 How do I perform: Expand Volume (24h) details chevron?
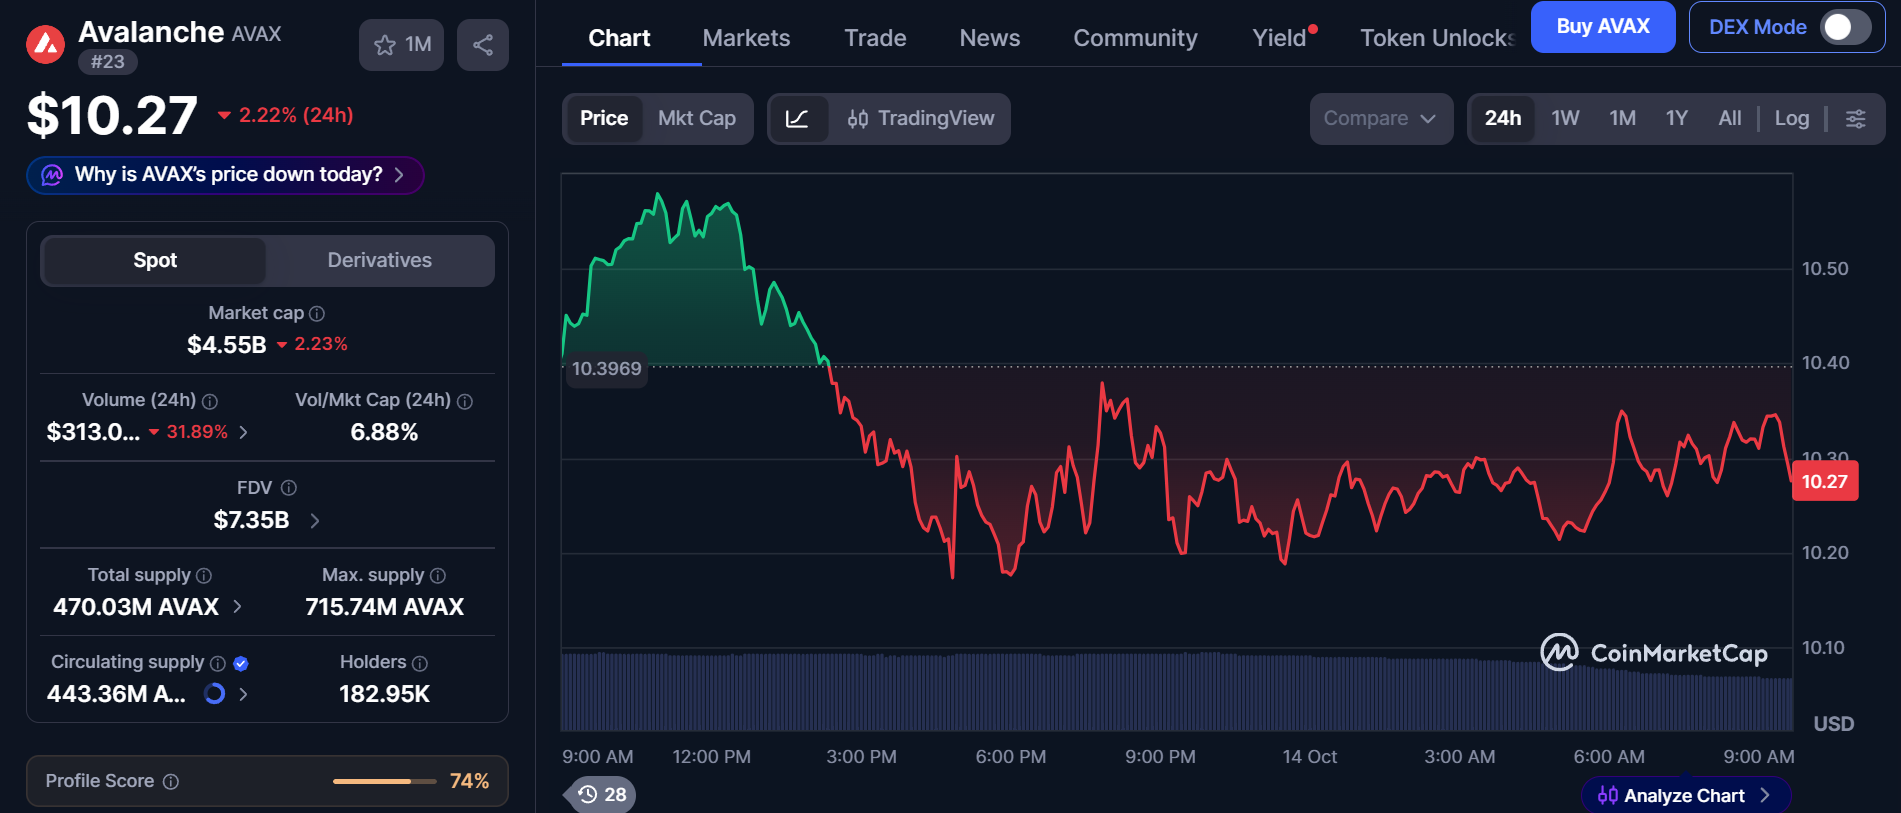tap(243, 432)
